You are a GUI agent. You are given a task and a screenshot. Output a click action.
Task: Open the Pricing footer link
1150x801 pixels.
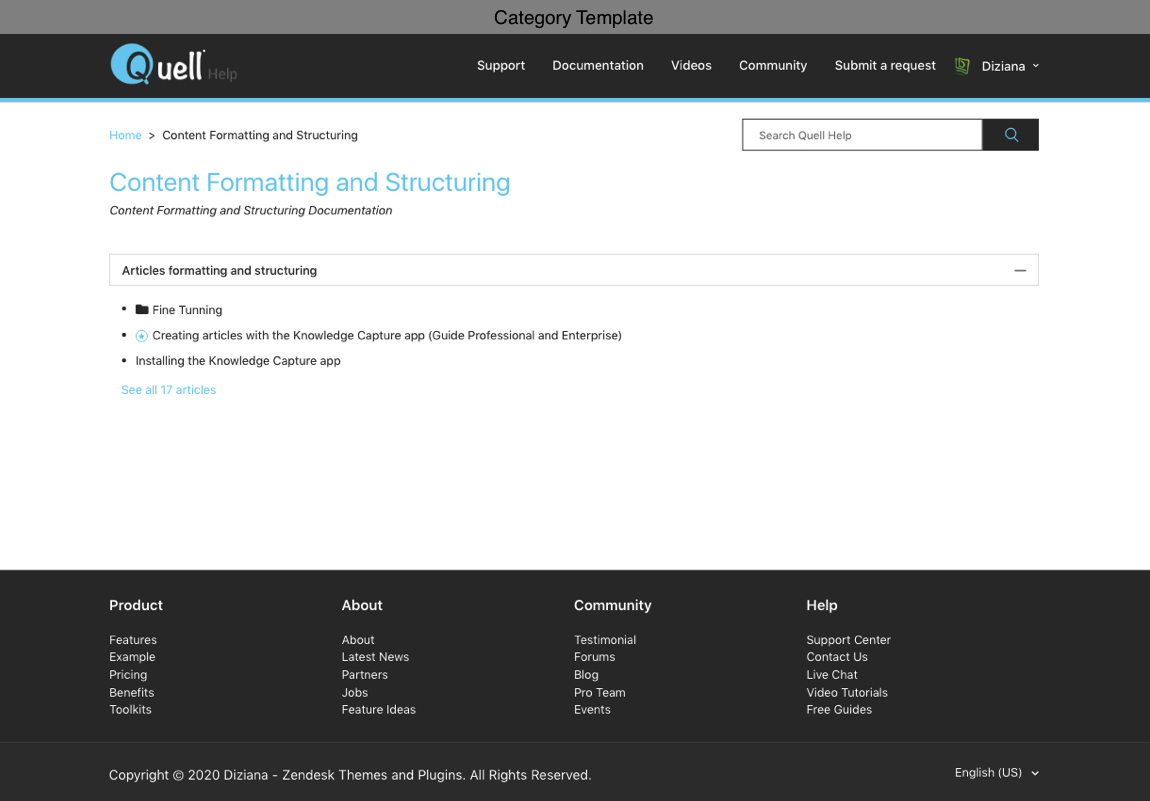point(128,675)
